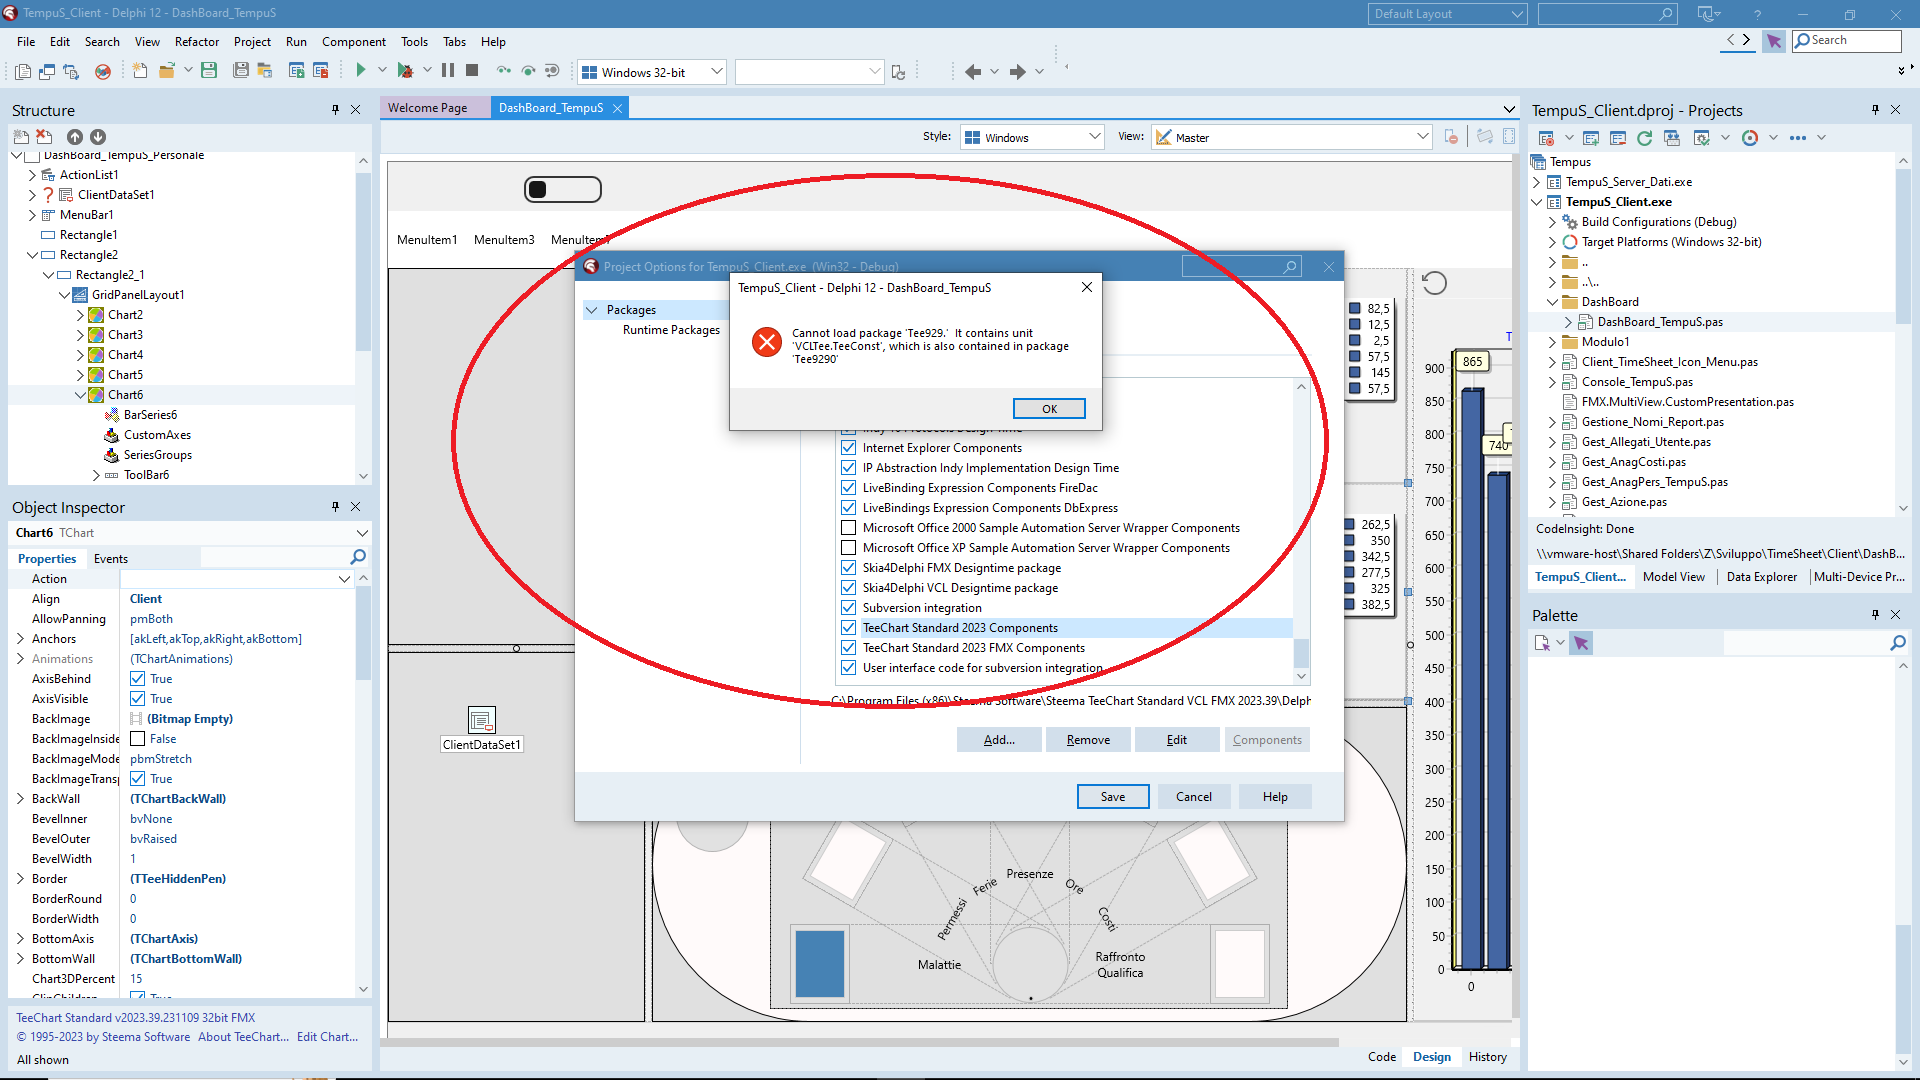The image size is (1920, 1080).
Task: Click the Pause program toolbar icon
Action: 448,70
